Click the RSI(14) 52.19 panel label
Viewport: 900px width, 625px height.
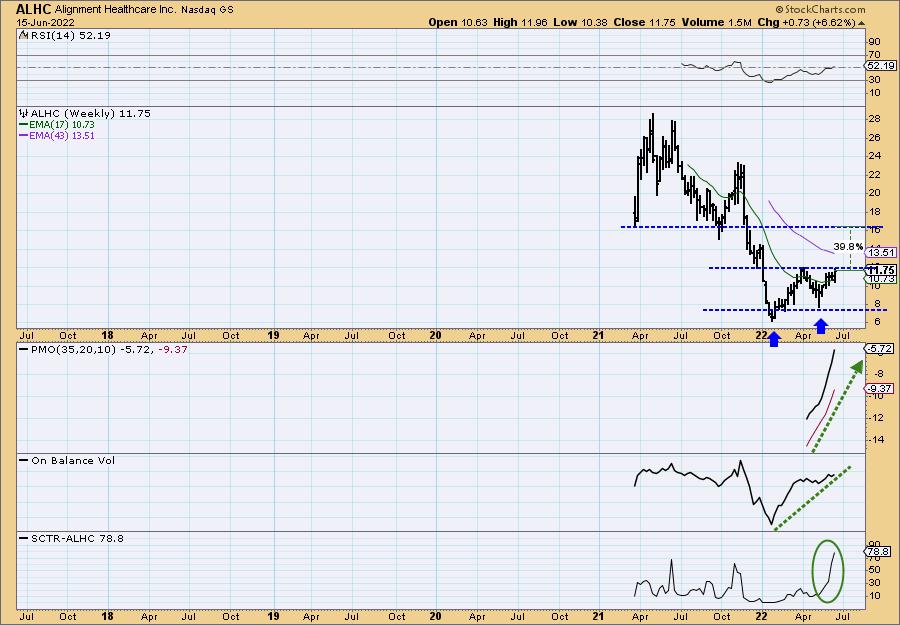71,35
